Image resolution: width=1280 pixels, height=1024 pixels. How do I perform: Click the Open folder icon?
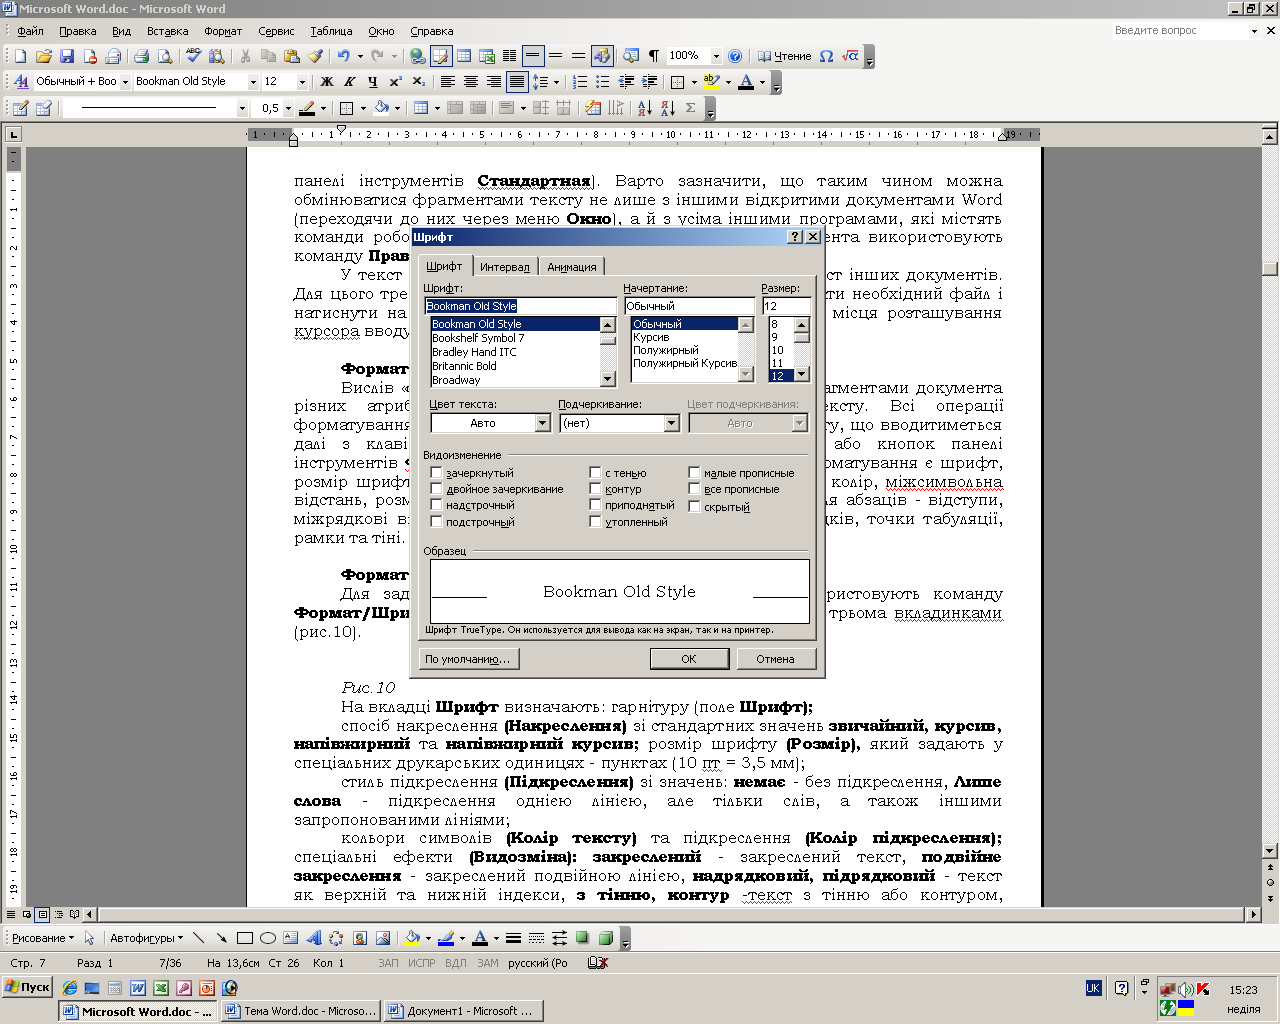(x=43, y=57)
